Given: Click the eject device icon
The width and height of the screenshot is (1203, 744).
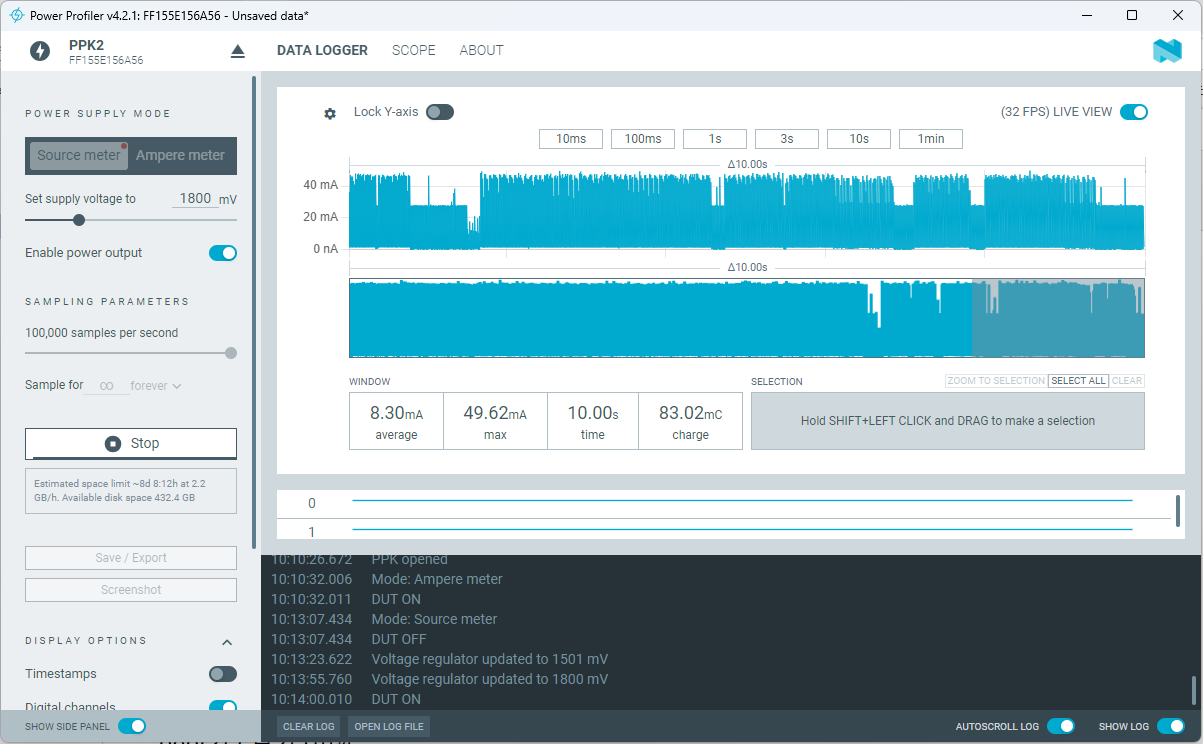Looking at the screenshot, I should click(x=237, y=51).
